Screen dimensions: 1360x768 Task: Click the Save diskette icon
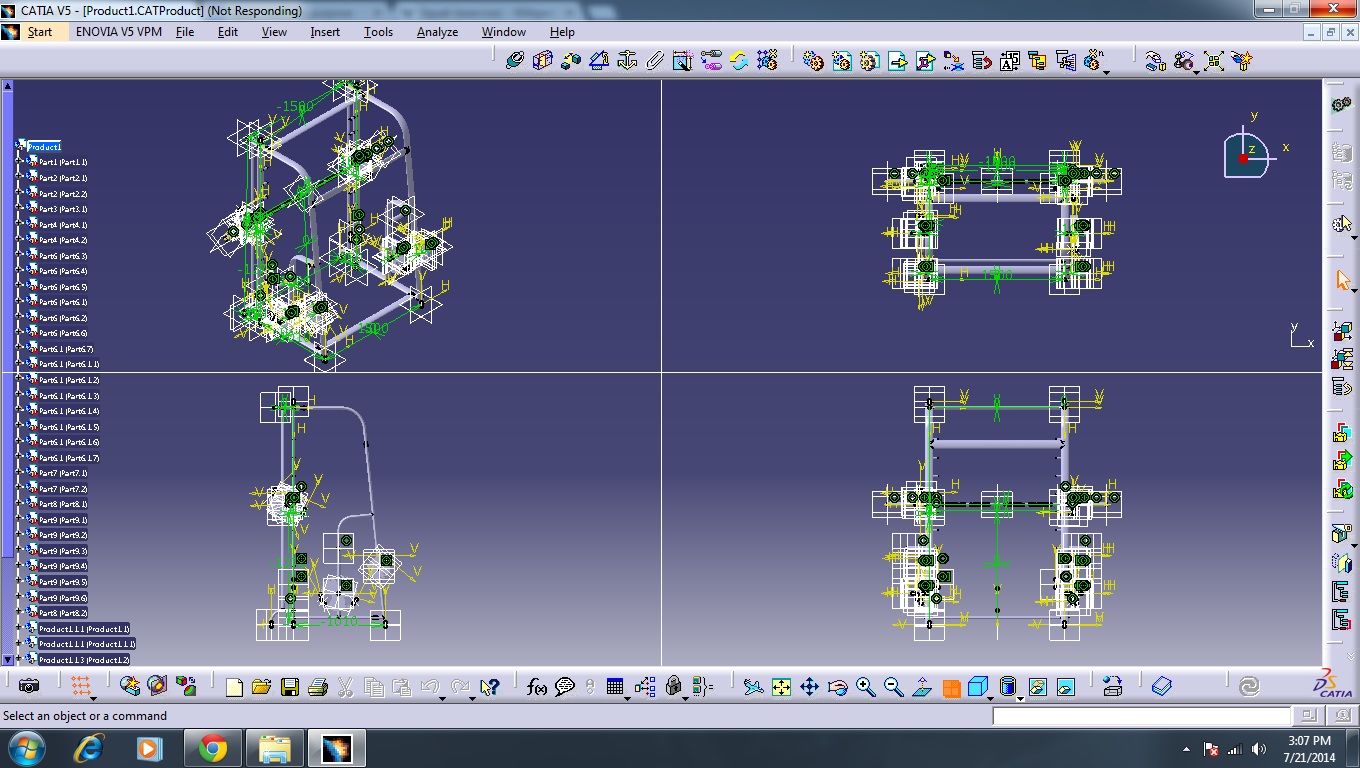[x=290, y=687]
